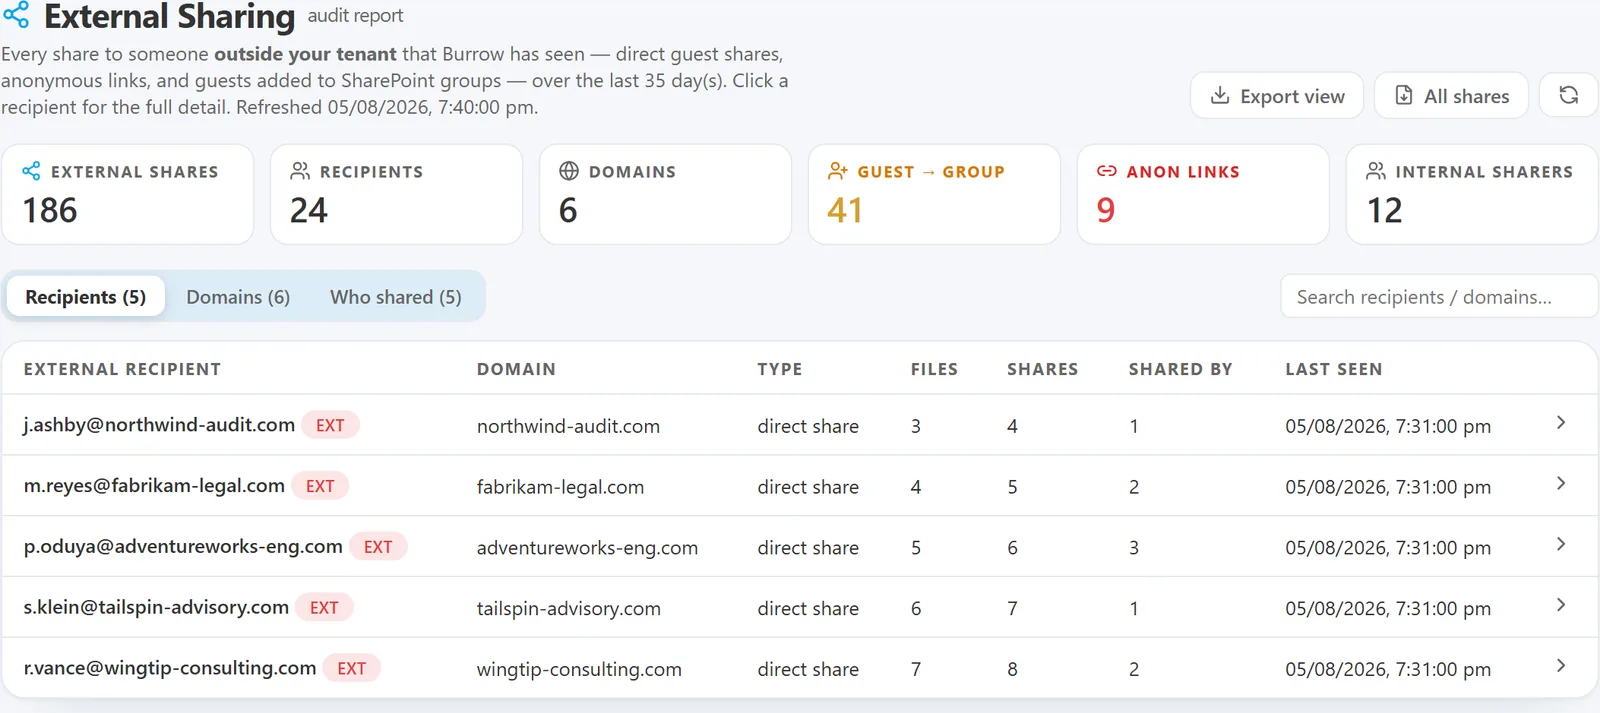Click EXT badge next to m.reyes@fabrikam-legal.com
The width and height of the screenshot is (1600, 713).
(320, 486)
